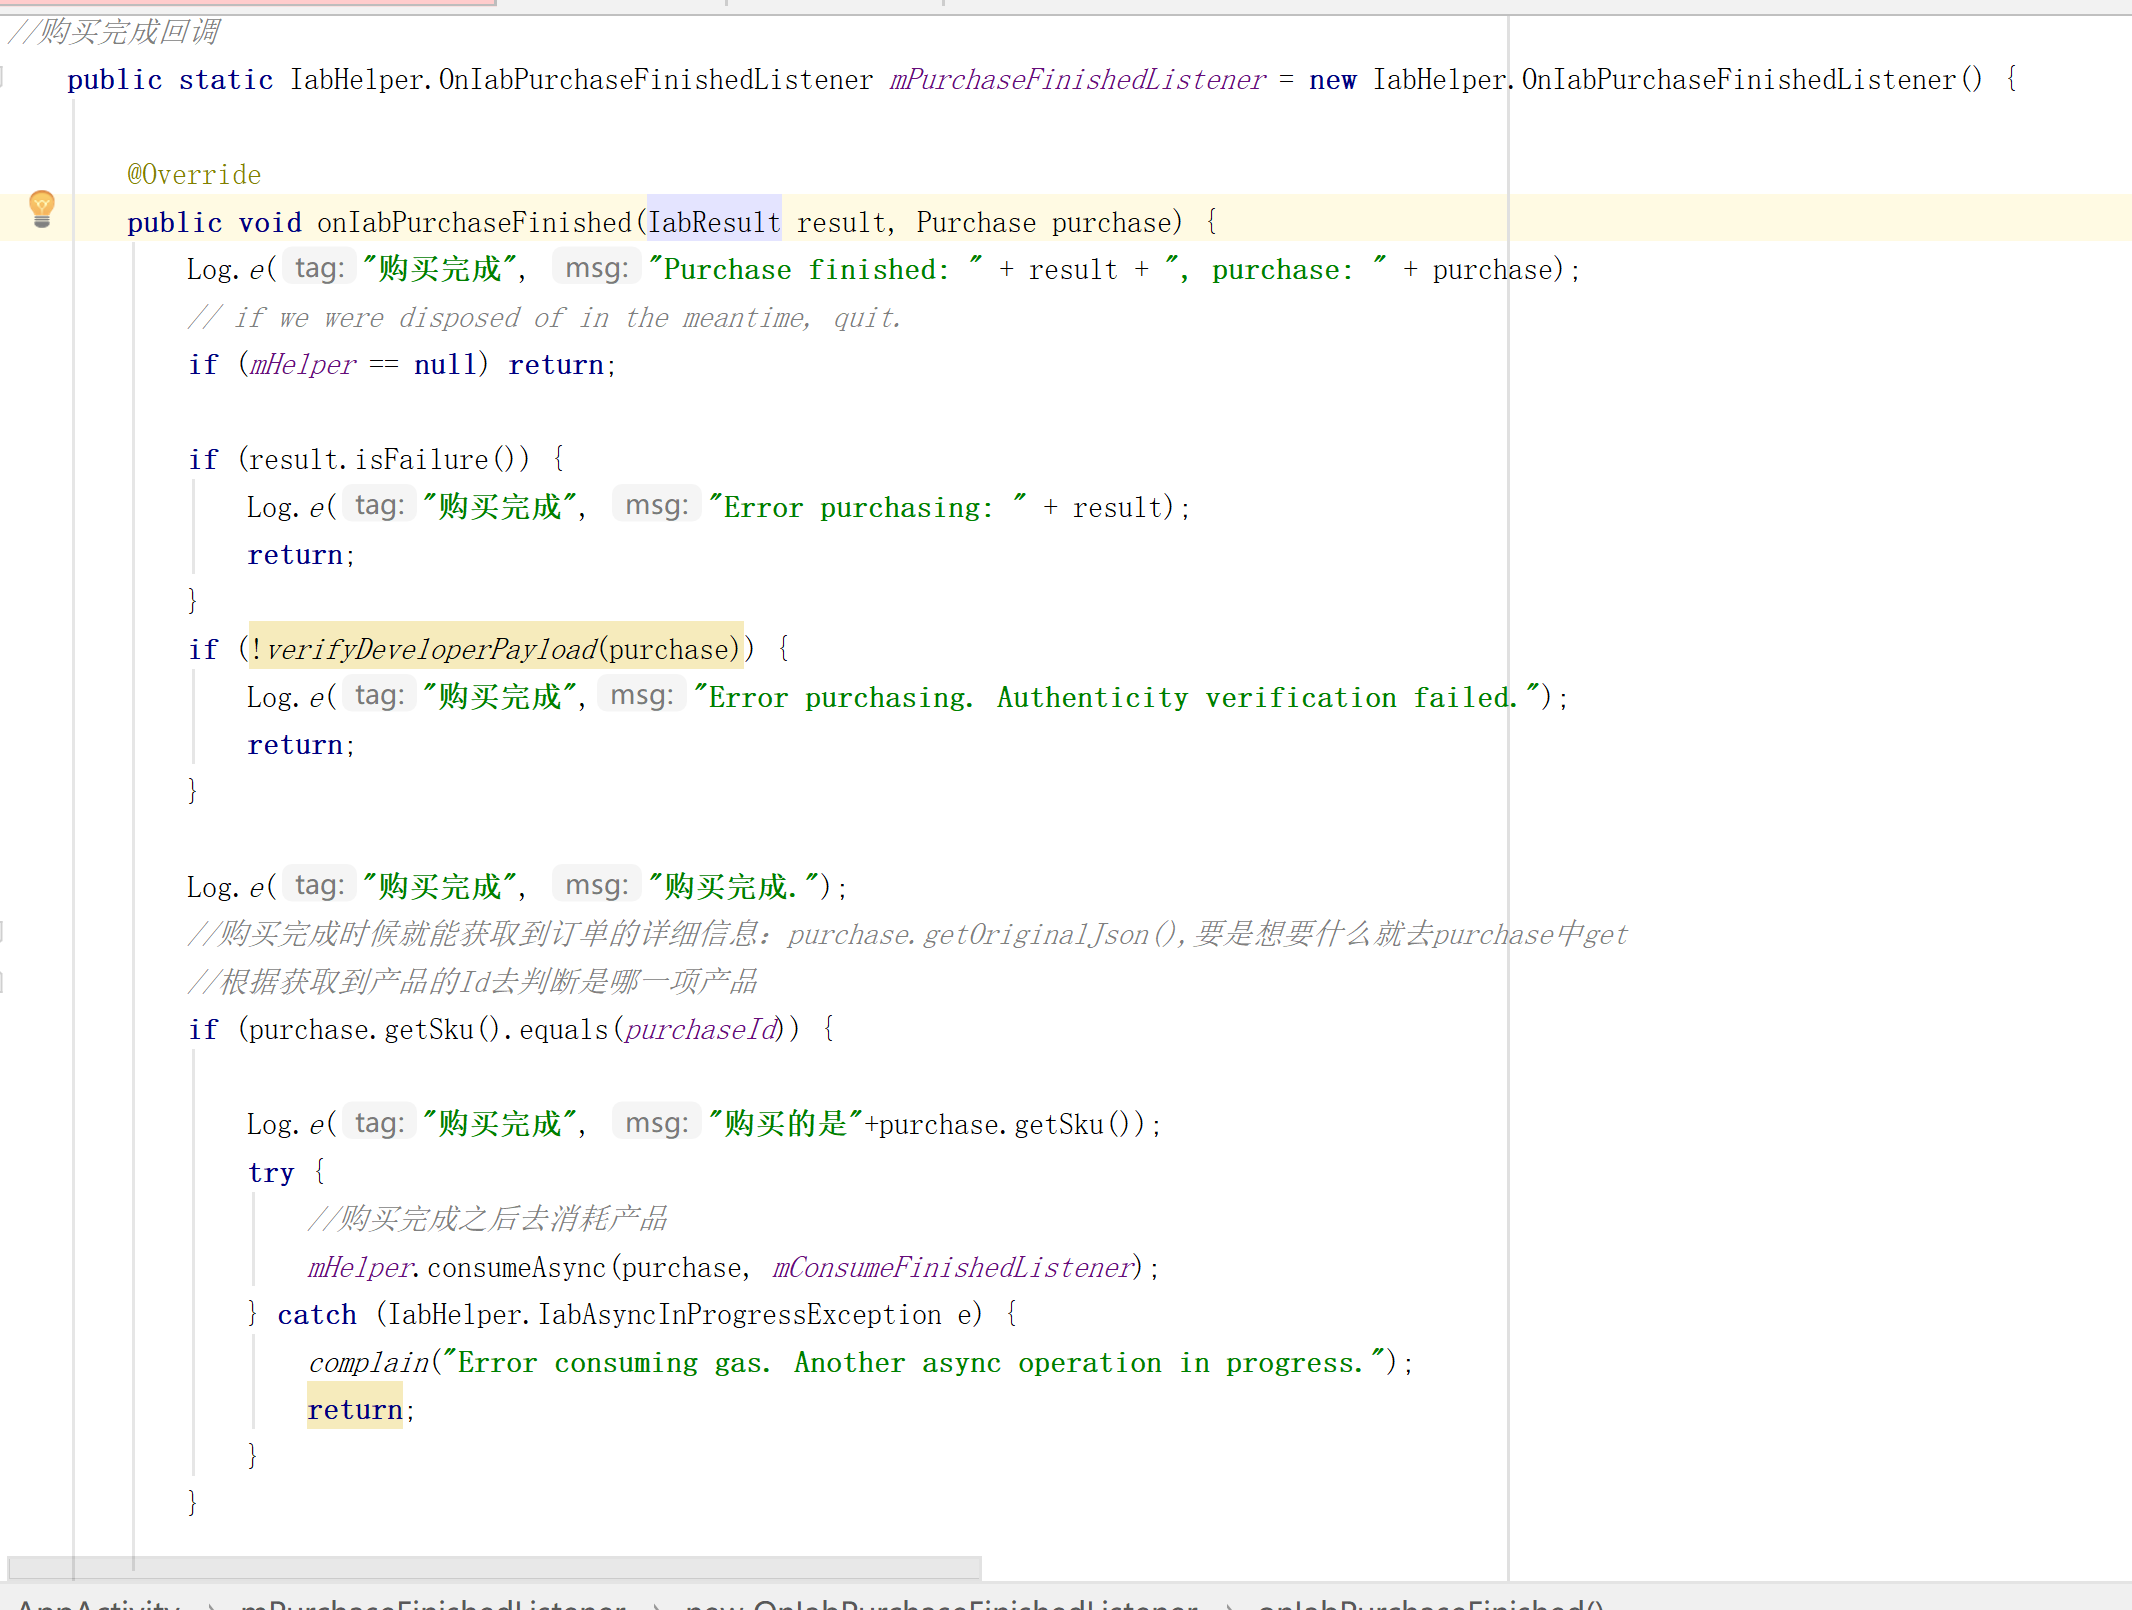Click tag hint in Purchase finished log line

point(319,268)
